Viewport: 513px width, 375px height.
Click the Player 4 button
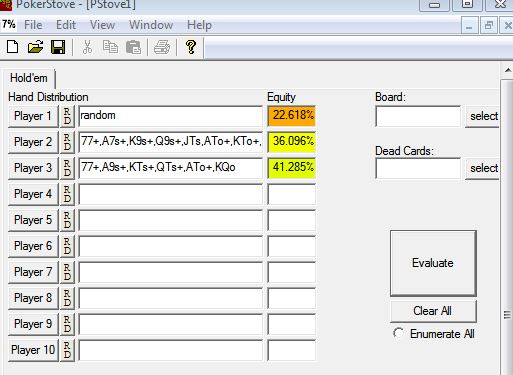[x=33, y=194]
